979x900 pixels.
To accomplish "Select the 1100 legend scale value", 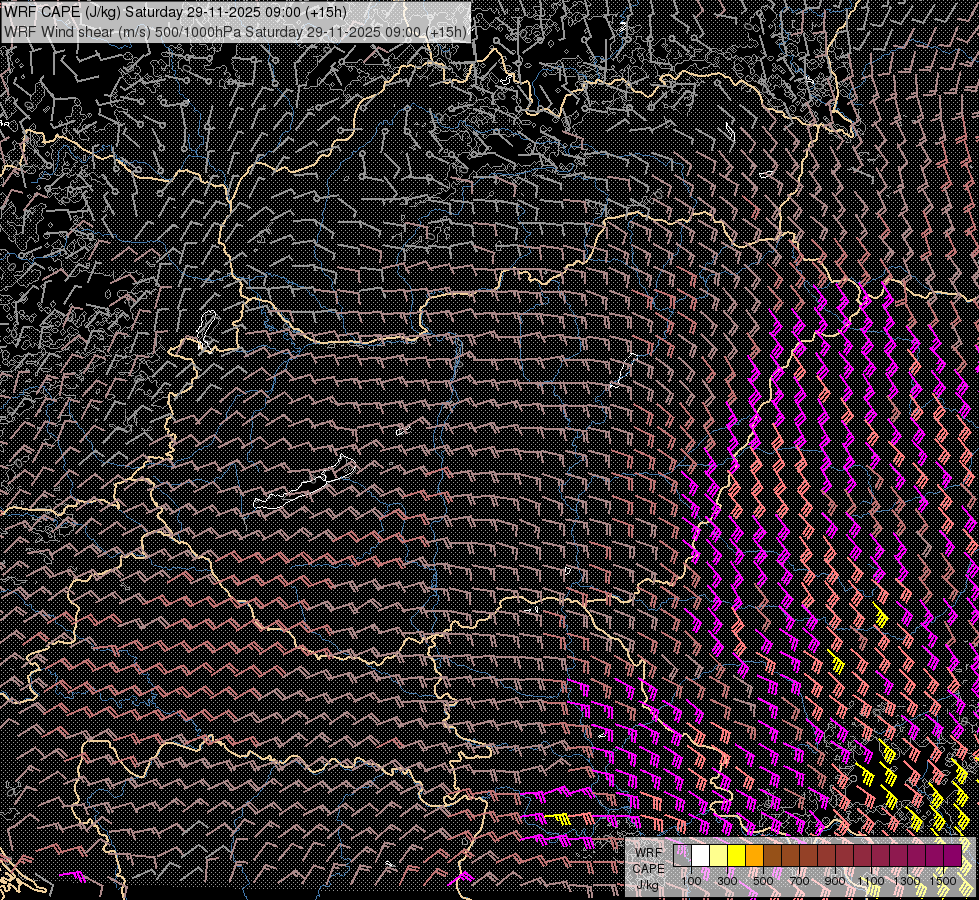I will (871, 880).
